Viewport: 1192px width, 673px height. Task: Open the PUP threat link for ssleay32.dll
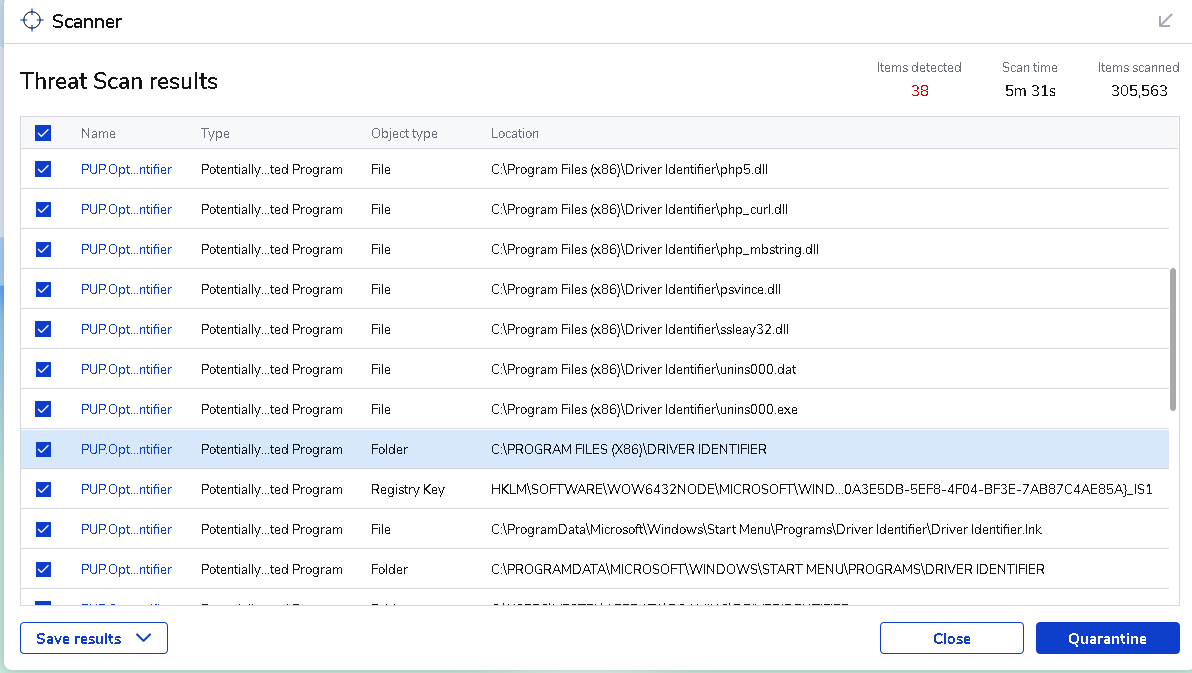tap(126, 329)
